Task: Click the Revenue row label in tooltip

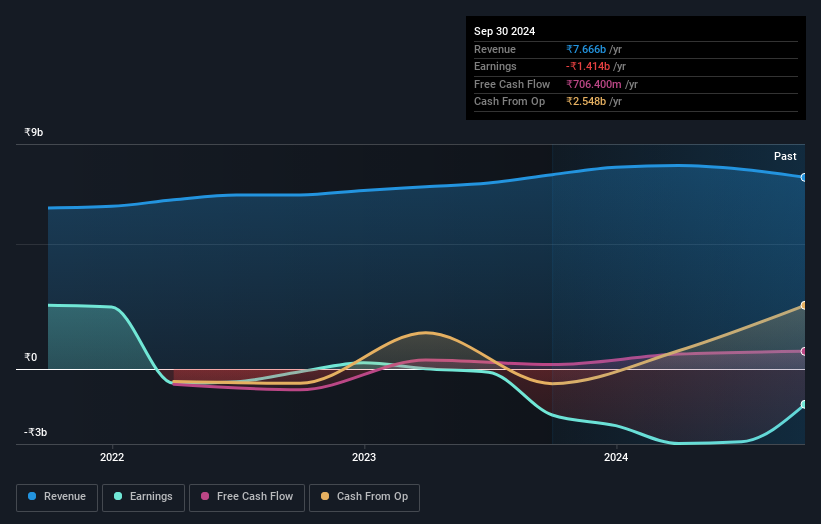Action: click(x=495, y=49)
